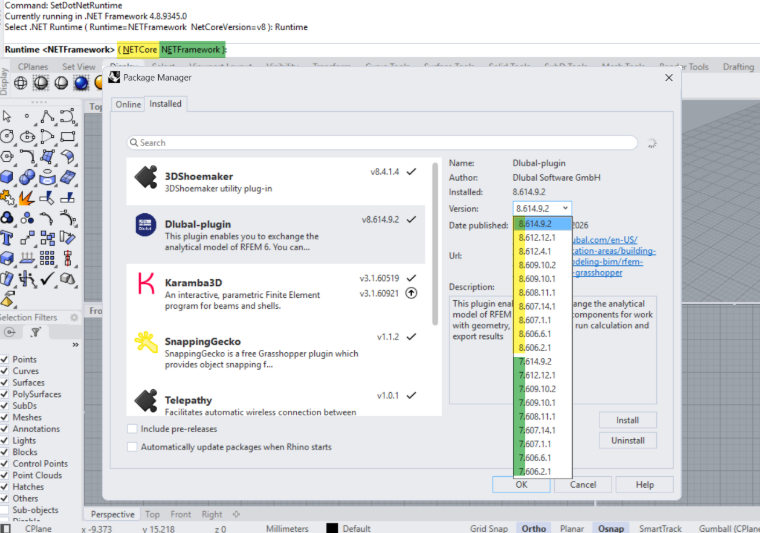Click the Default layer color swatch
This screenshot has width=760, height=533.
click(x=332, y=528)
